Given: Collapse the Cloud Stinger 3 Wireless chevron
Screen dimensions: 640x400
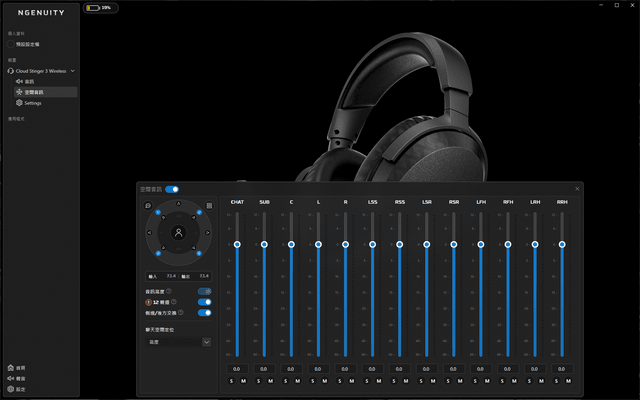Looking at the screenshot, I should pos(73,71).
